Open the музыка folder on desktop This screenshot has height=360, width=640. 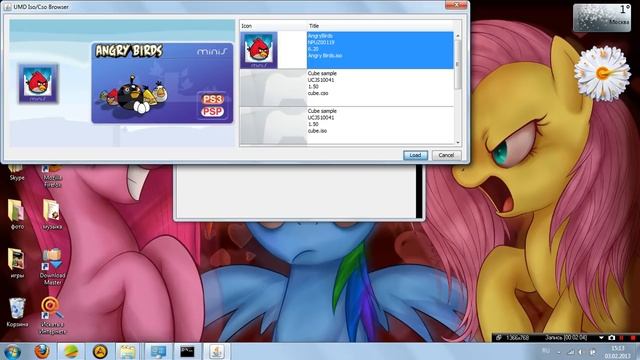coord(52,214)
